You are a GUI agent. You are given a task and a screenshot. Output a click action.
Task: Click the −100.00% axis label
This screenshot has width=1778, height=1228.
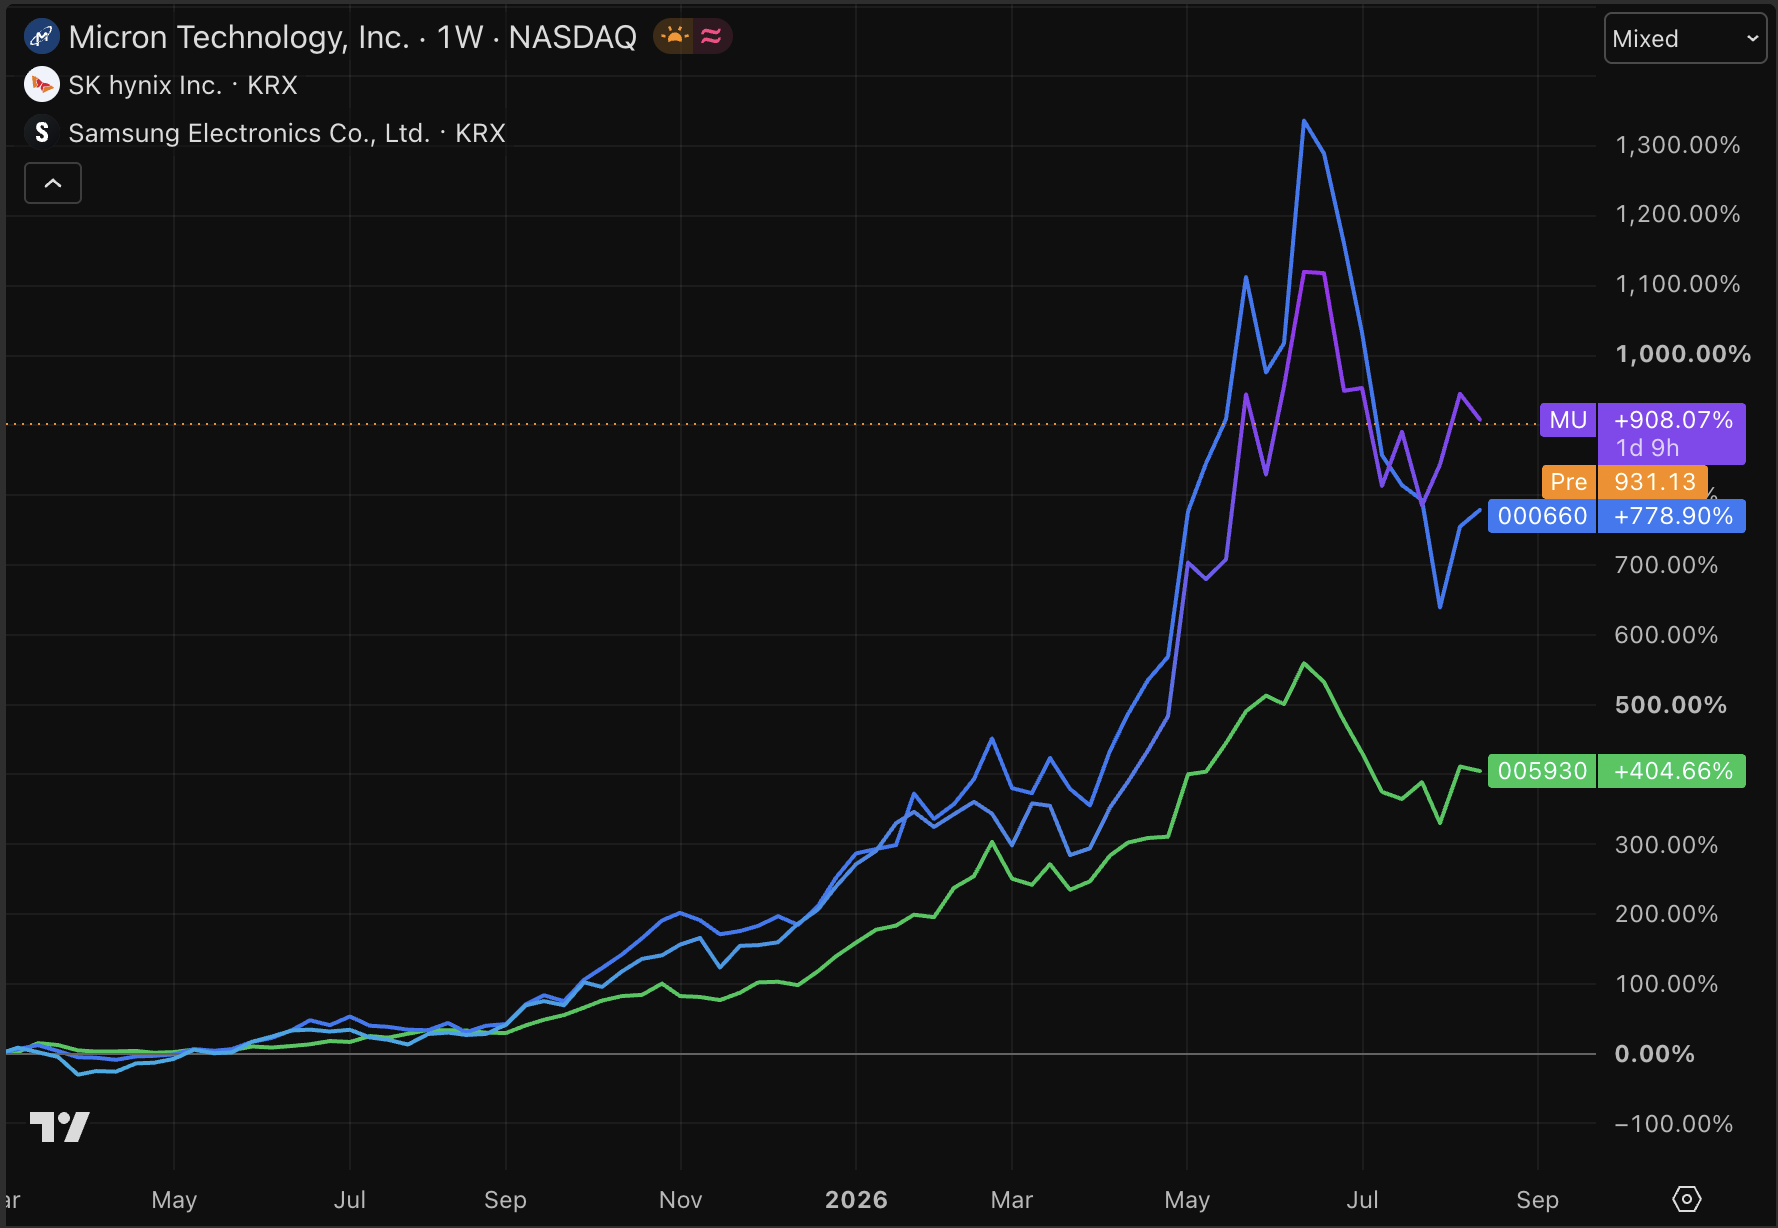pyautogui.click(x=1674, y=1124)
